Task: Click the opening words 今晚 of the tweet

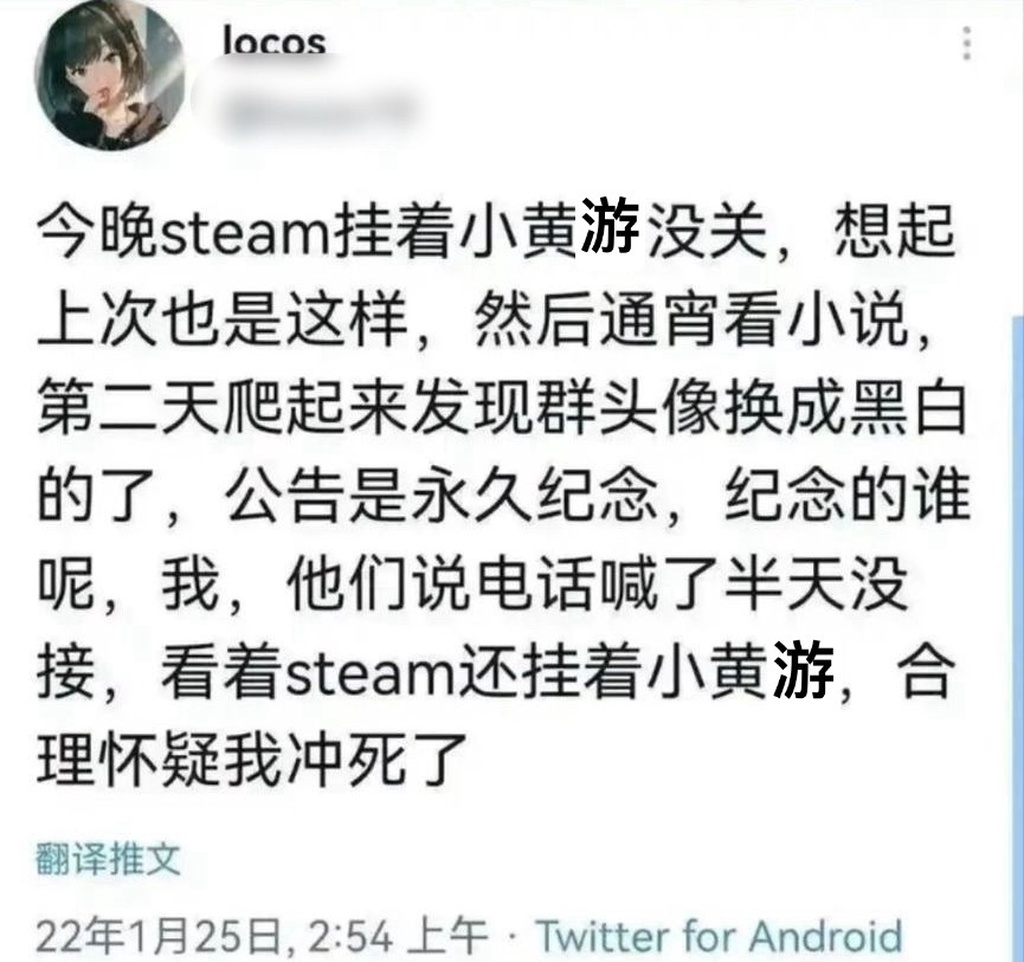Action: click(98, 233)
